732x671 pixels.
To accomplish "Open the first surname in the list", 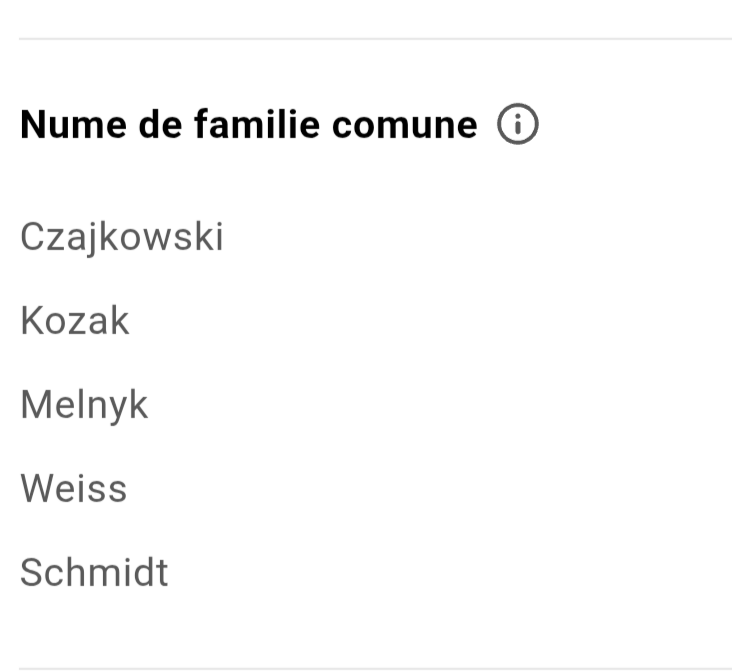I will (121, 238).
